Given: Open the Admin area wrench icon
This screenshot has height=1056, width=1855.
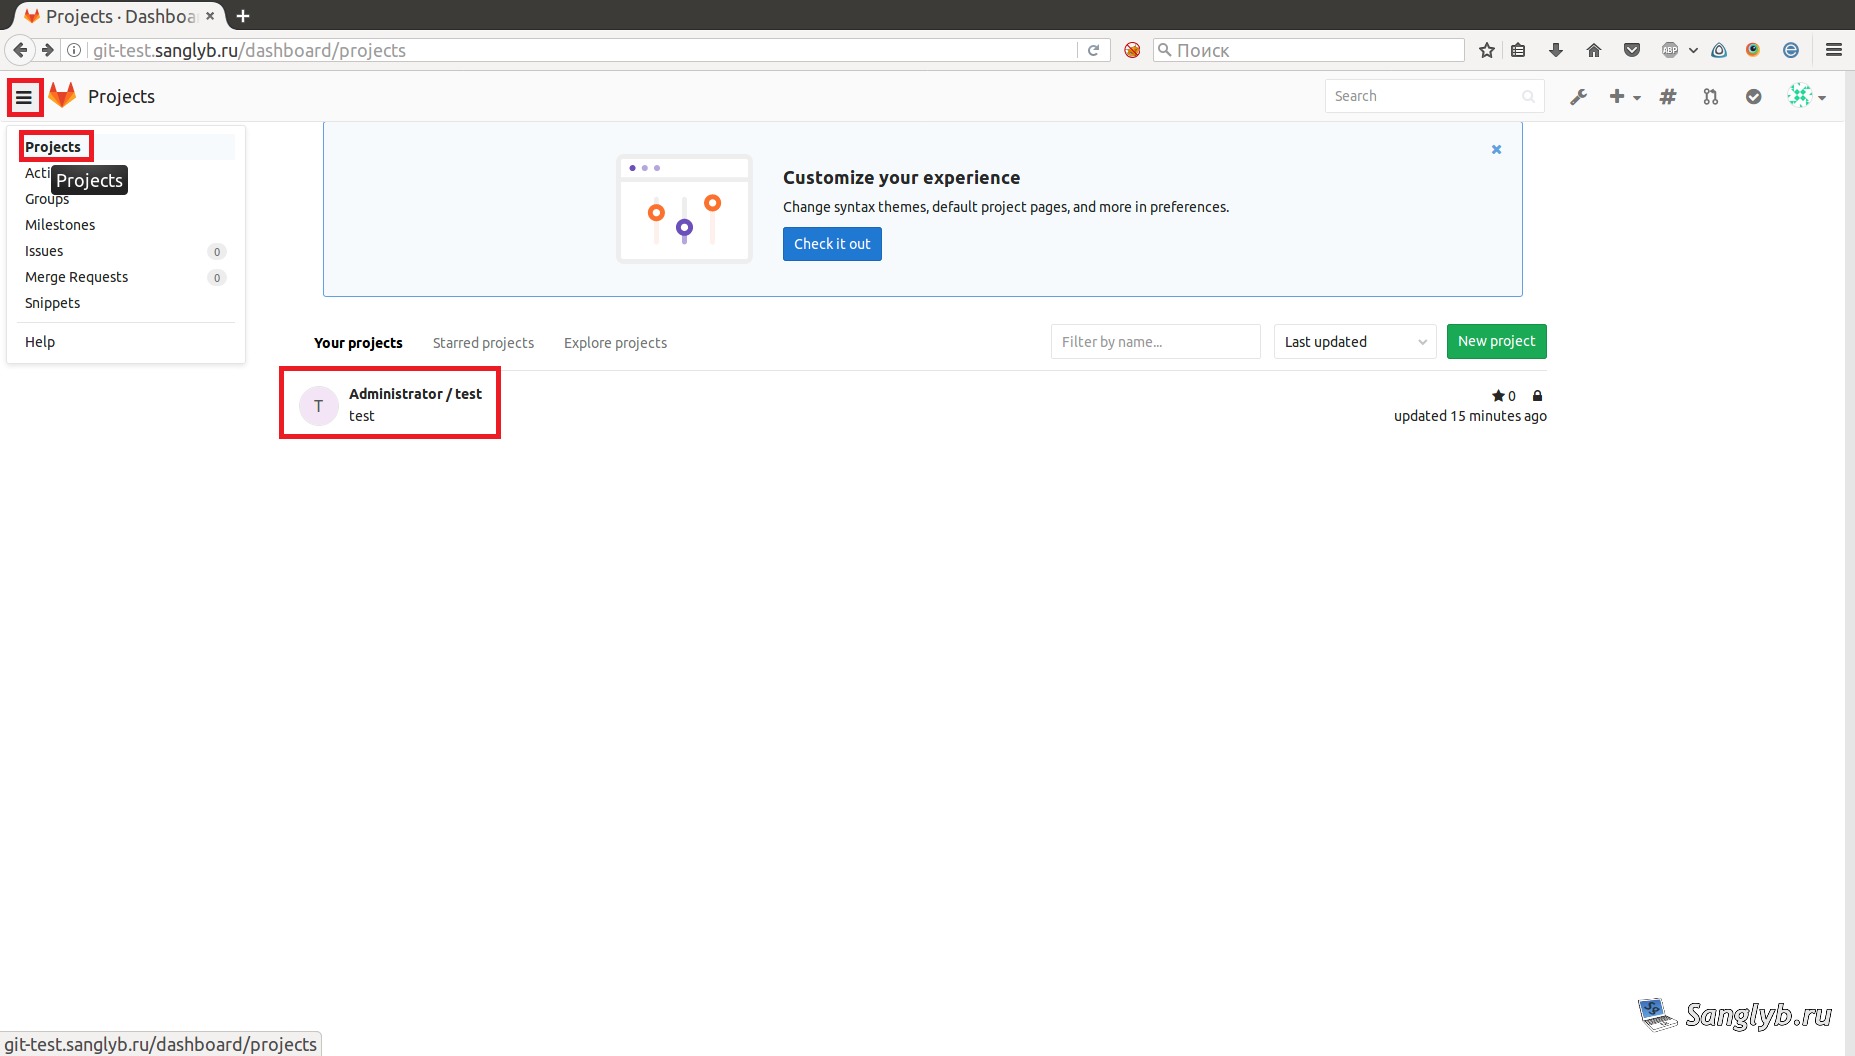Looking at the screenshot, I should [x=1578, y=96].
